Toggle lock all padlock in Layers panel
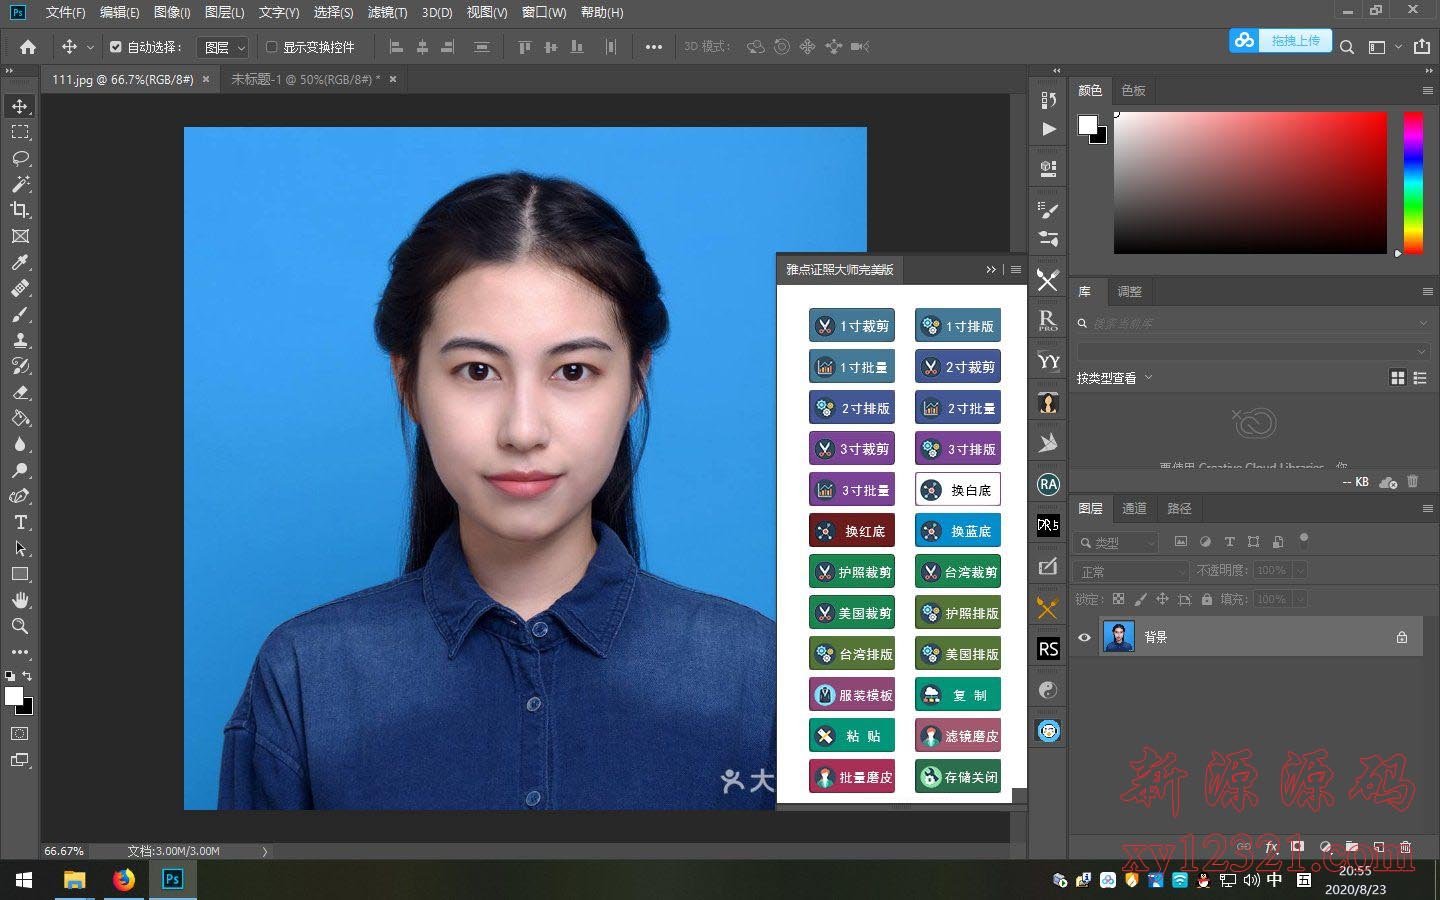The height and width of the screenshot is (900, 1440). point(1207,599)
